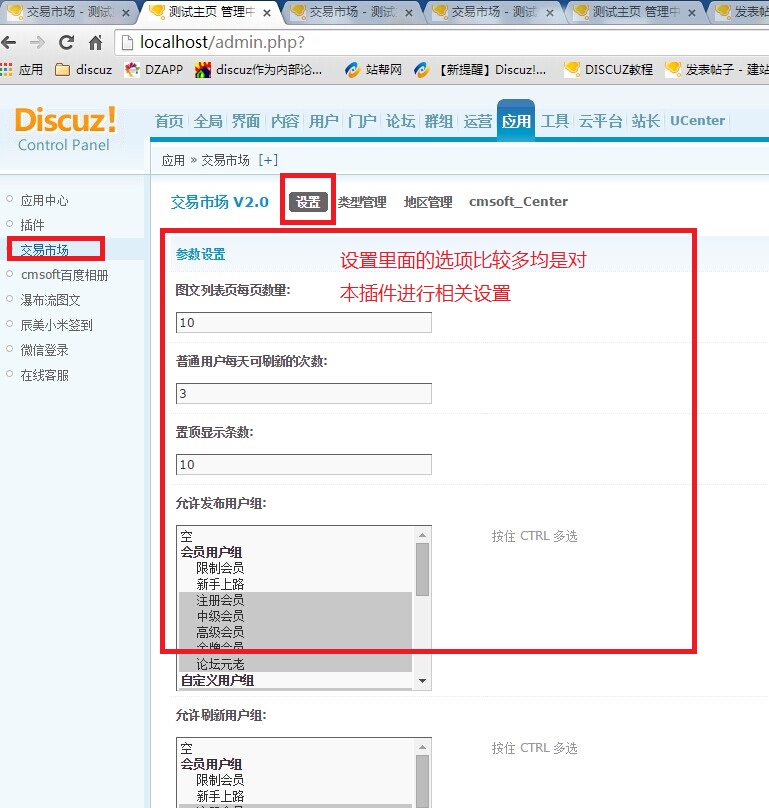The image size is (769, 808).
Task: Select 新手上路 in 允许发布用户组 list
Action: 295,584
